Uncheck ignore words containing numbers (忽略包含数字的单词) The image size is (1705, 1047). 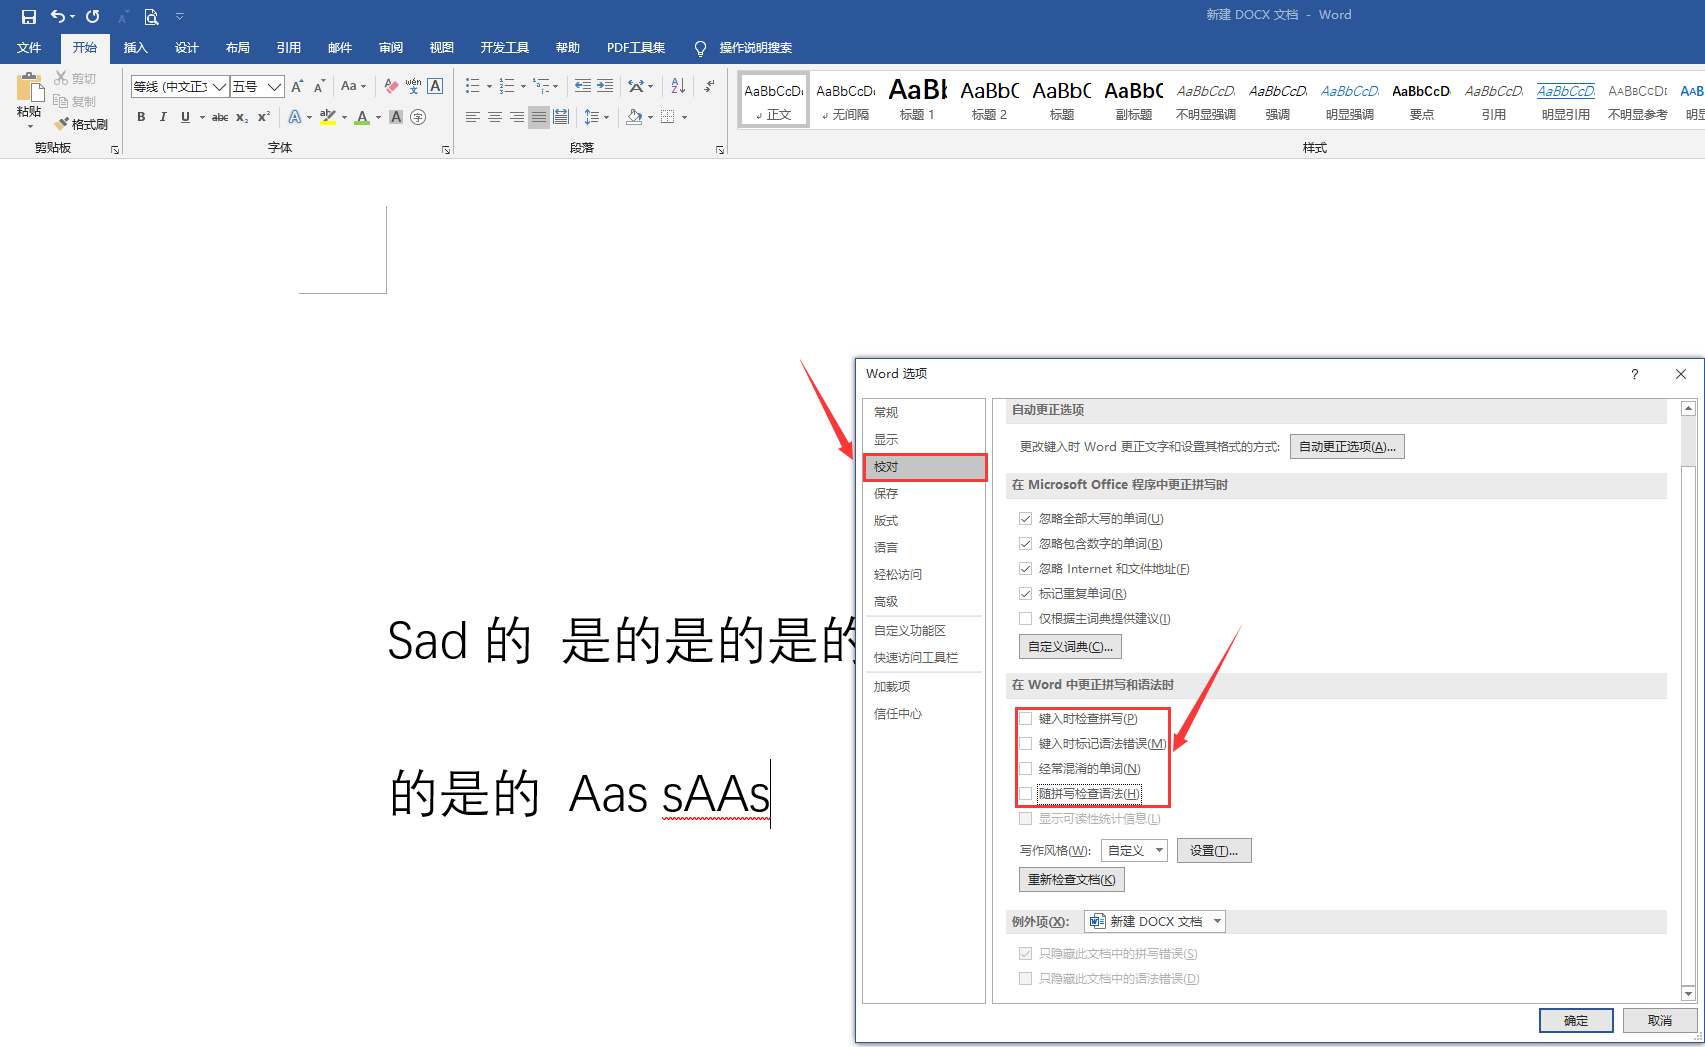coord(1025,543)
